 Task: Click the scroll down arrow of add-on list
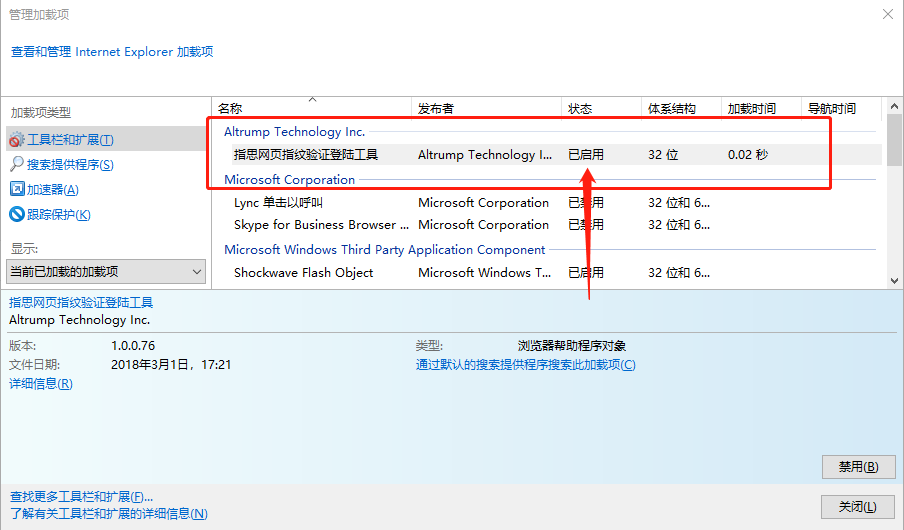click(894, 281)
